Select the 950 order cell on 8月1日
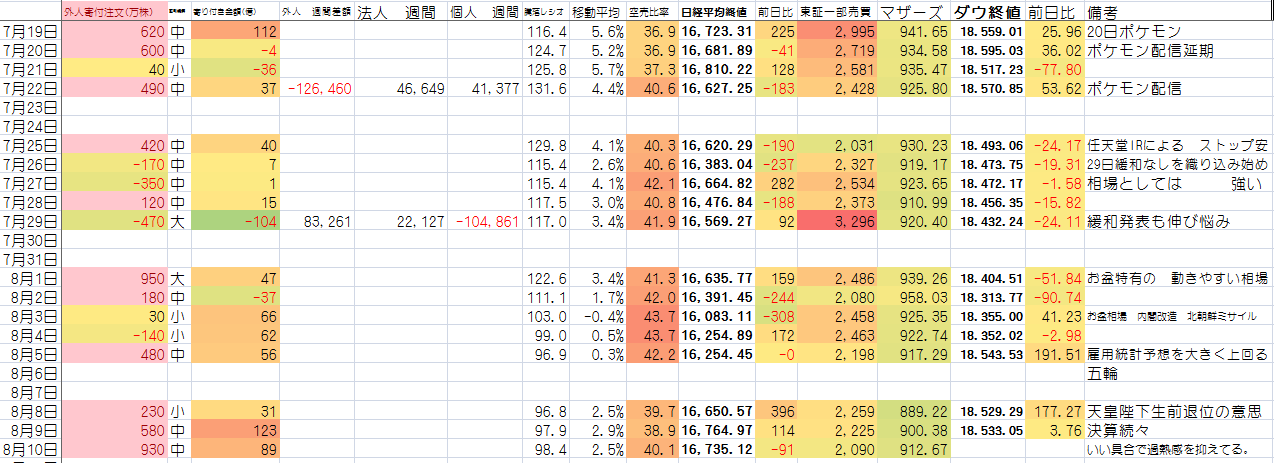 click(x=114, y=278)
